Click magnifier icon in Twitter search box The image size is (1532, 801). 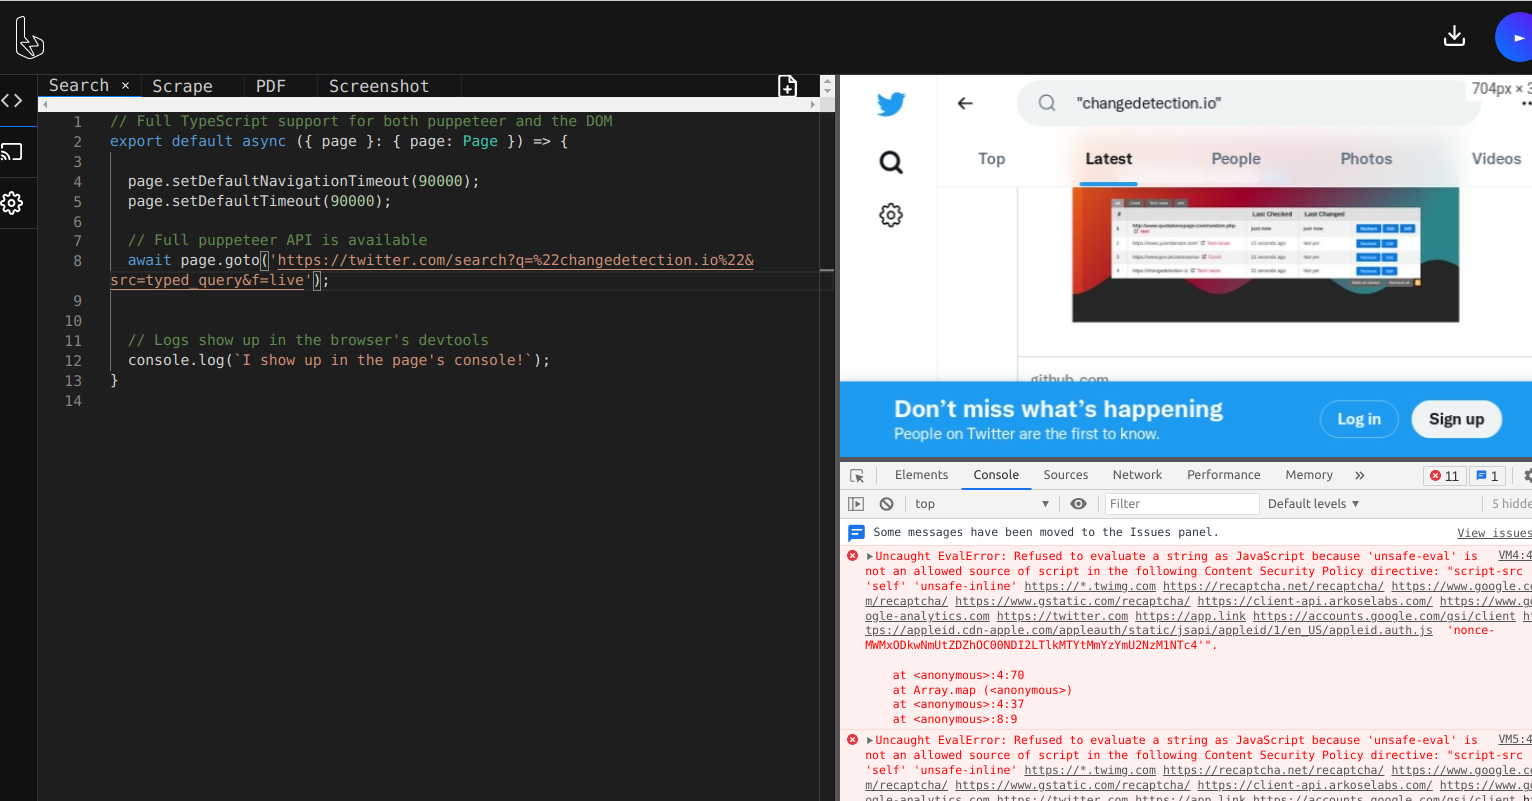(x=1047, y=103)
